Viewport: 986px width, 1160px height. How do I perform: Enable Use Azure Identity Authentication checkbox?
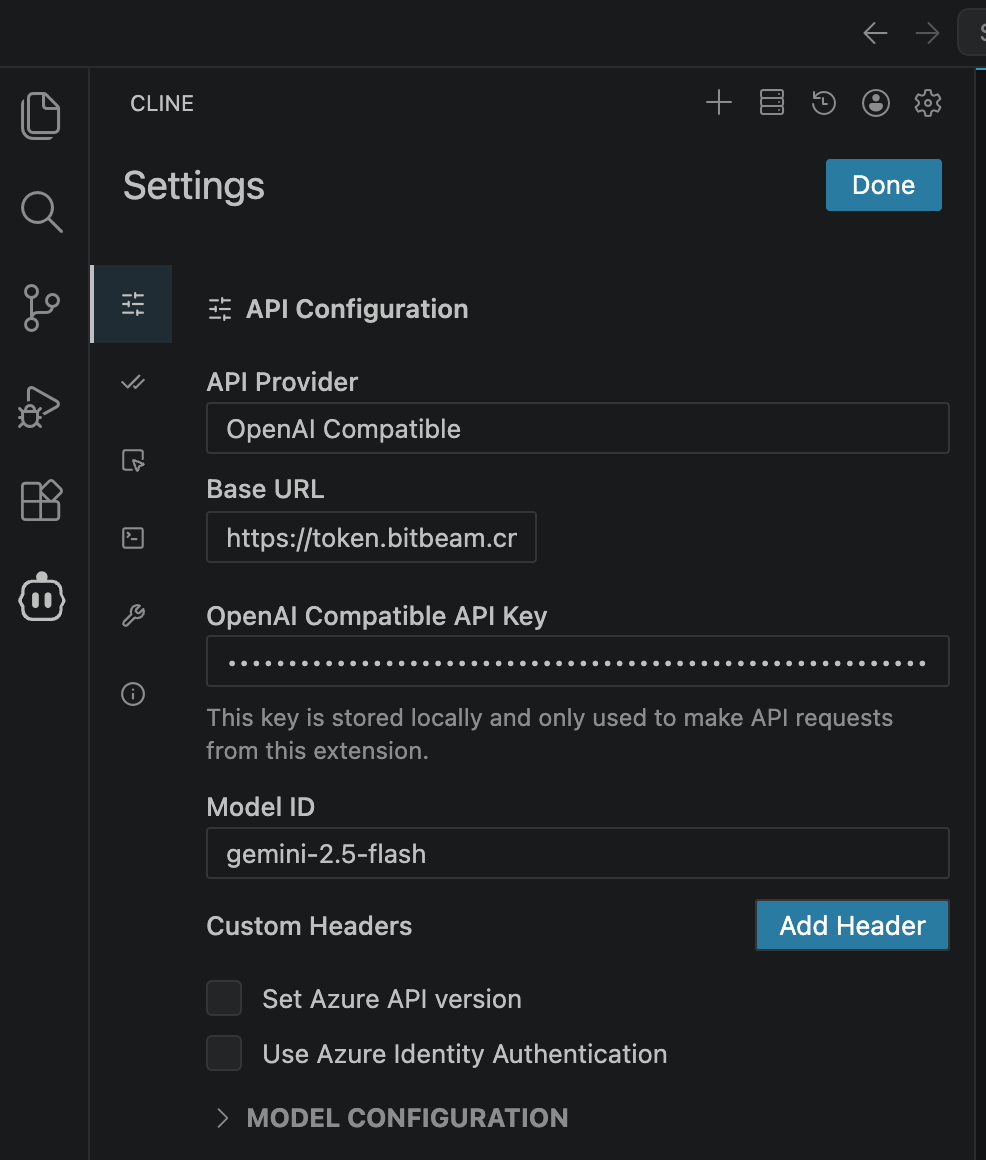pyautogui.click(x=224, y=1053)
